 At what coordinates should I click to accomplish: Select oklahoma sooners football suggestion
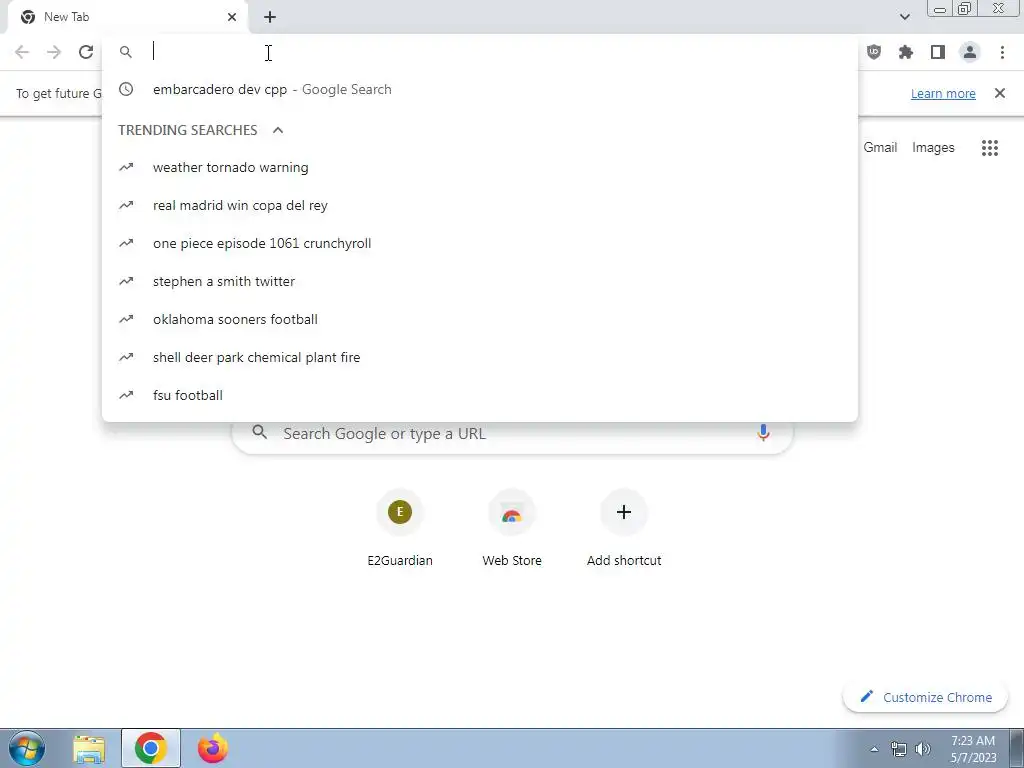coord(480,319)
